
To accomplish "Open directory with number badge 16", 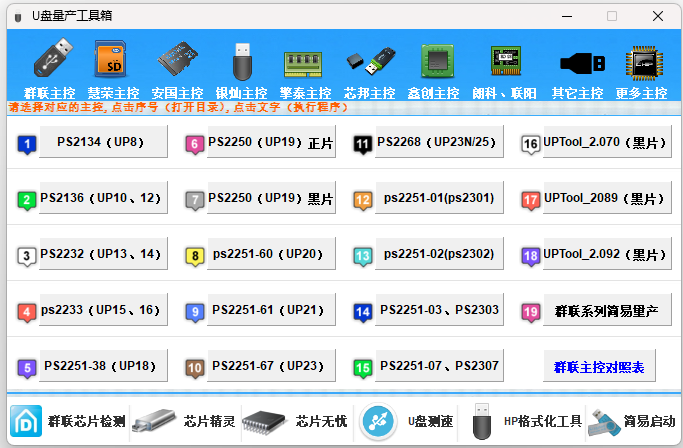I will click(x=531, y=144).
